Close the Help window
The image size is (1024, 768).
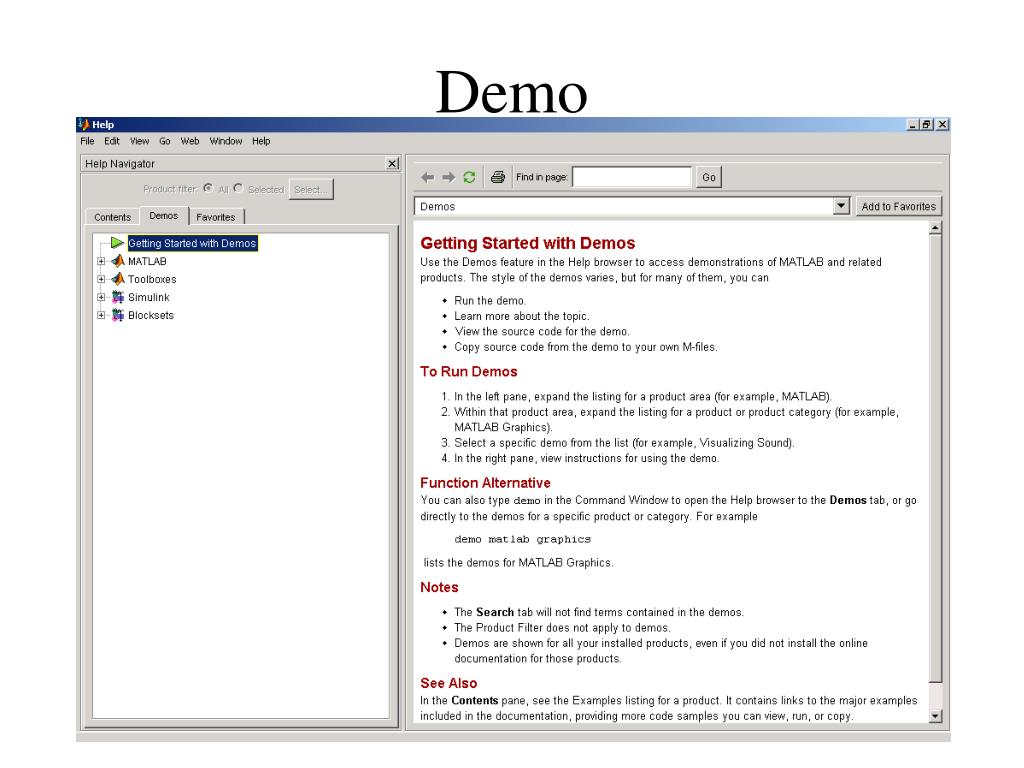[942, 124]
